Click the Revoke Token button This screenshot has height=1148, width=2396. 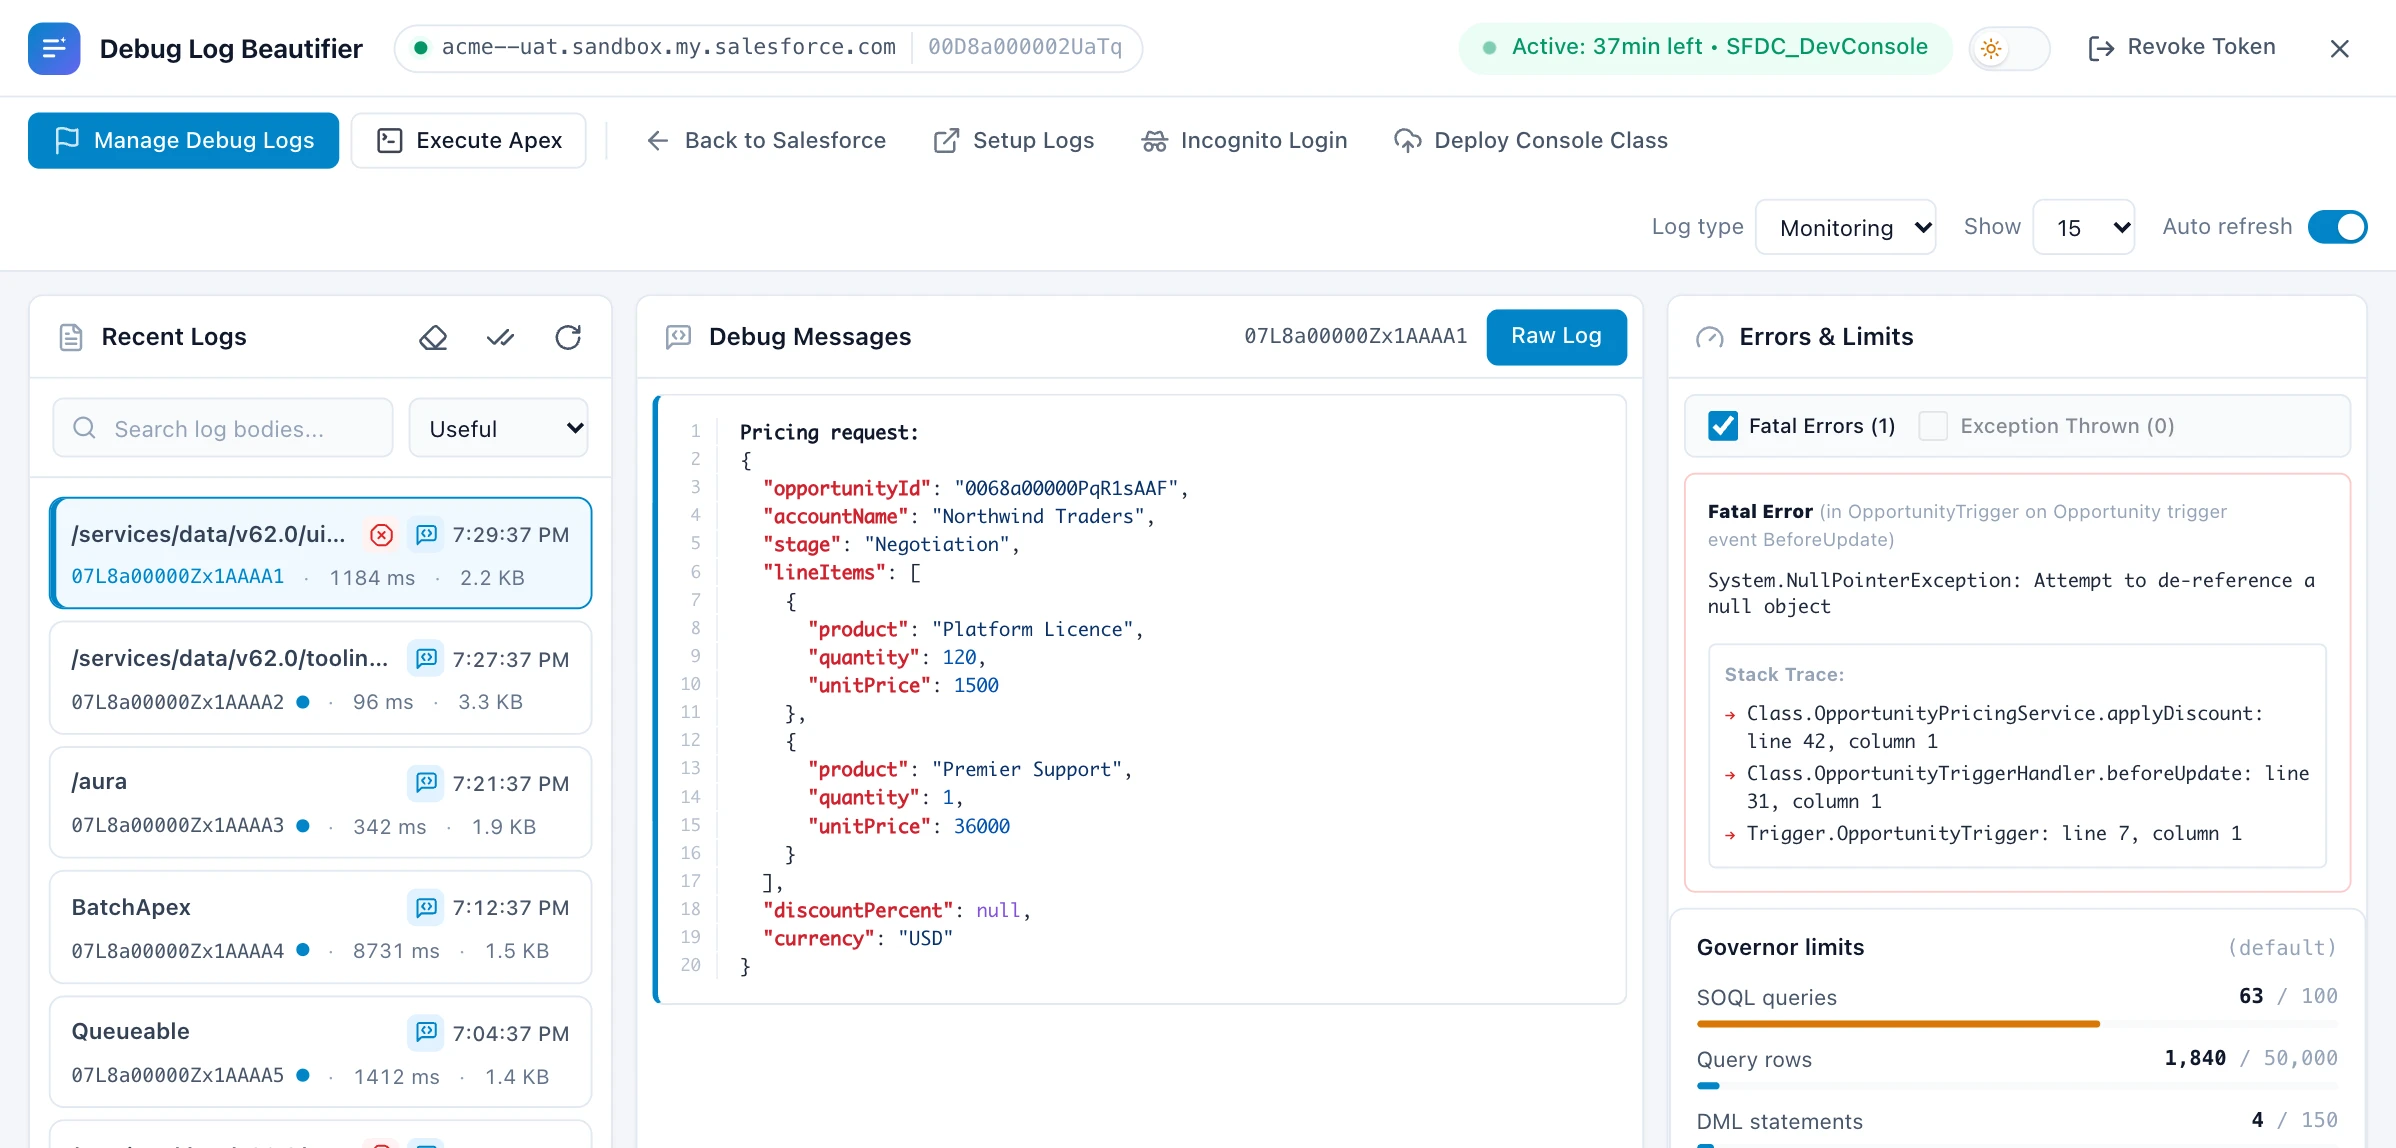coord(2182,47)
